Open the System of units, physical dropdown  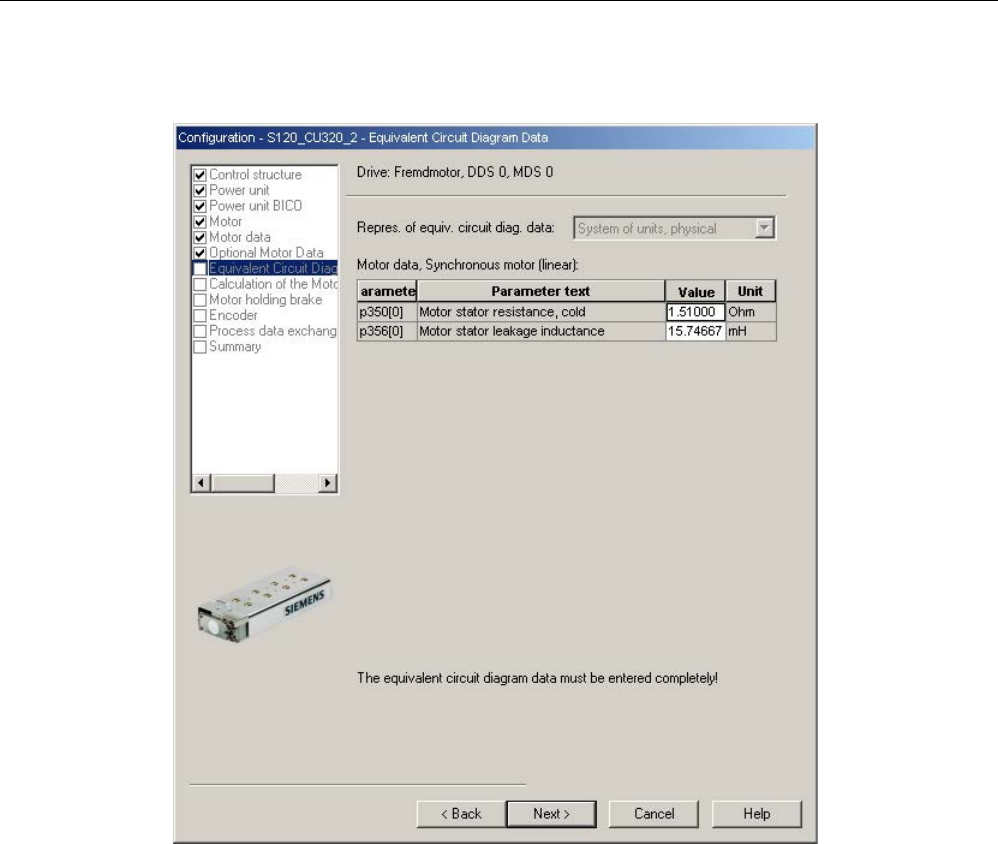(674, 228)
